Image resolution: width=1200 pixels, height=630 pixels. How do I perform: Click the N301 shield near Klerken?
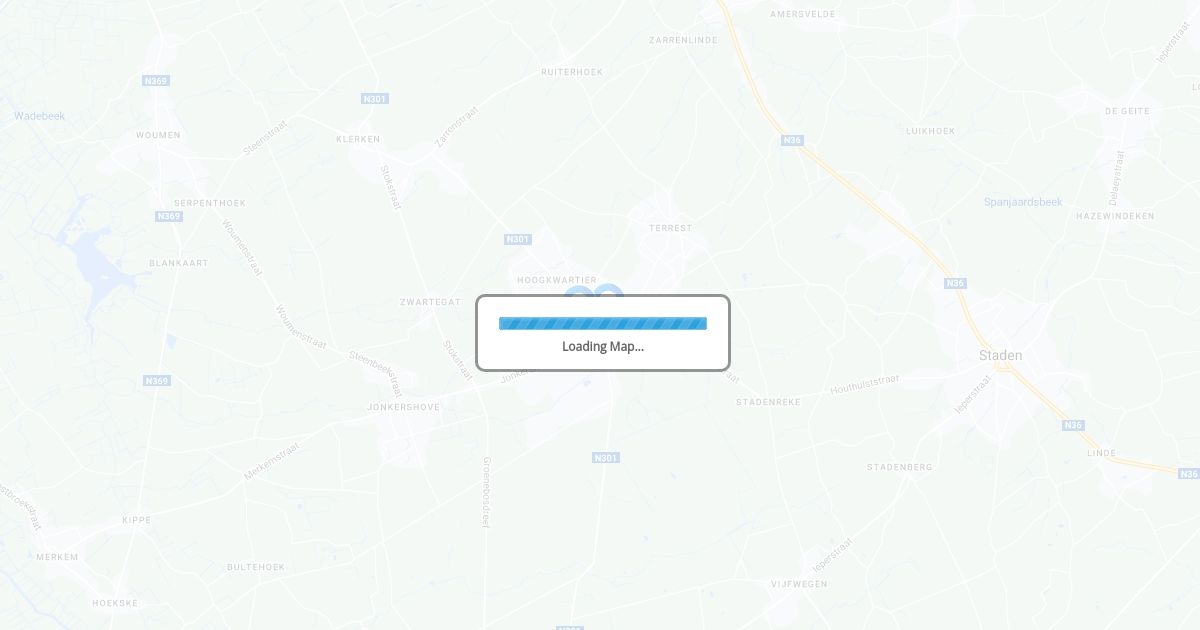point(375,99)
